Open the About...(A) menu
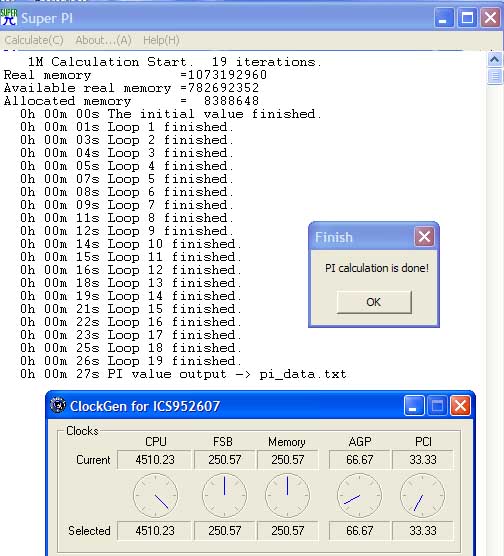Screen dimensions: 504x556 point(103,40)
